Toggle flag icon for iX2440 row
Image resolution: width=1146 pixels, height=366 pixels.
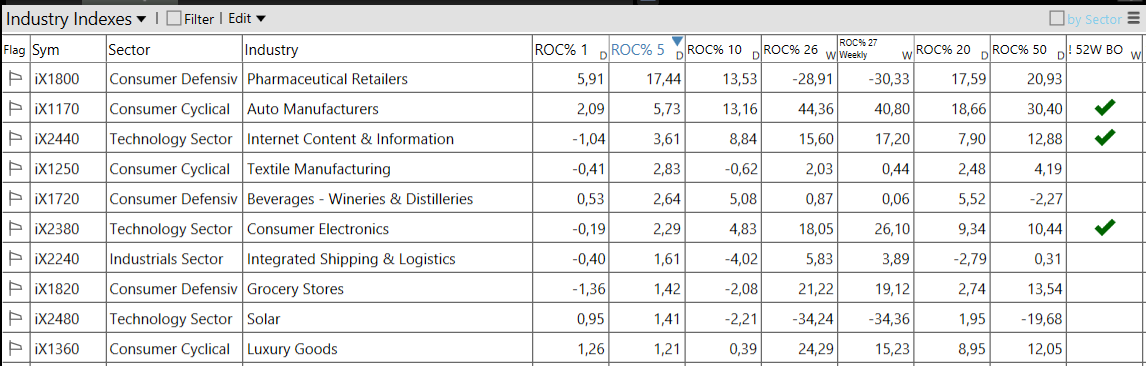point(15,139)
